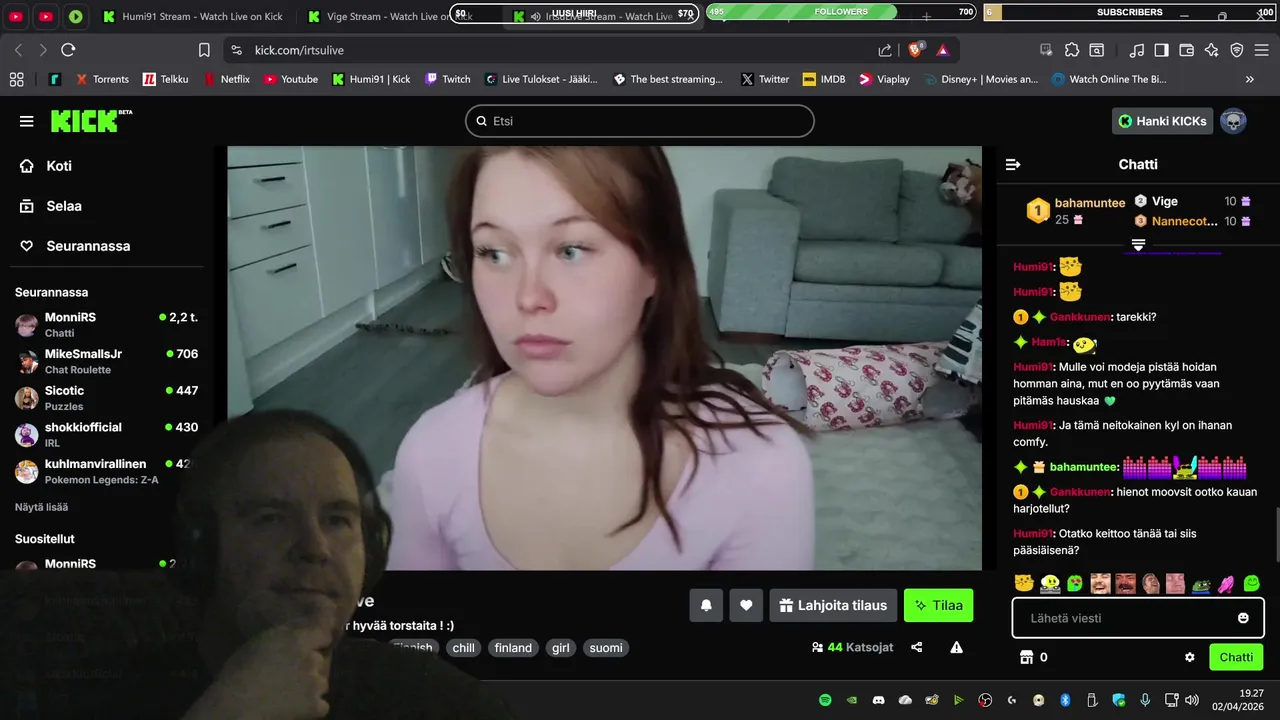The width and height of the screenshot is (1280, 720).
Task: Collapse chat using the arrow icon
Action: click(1013, 164)
